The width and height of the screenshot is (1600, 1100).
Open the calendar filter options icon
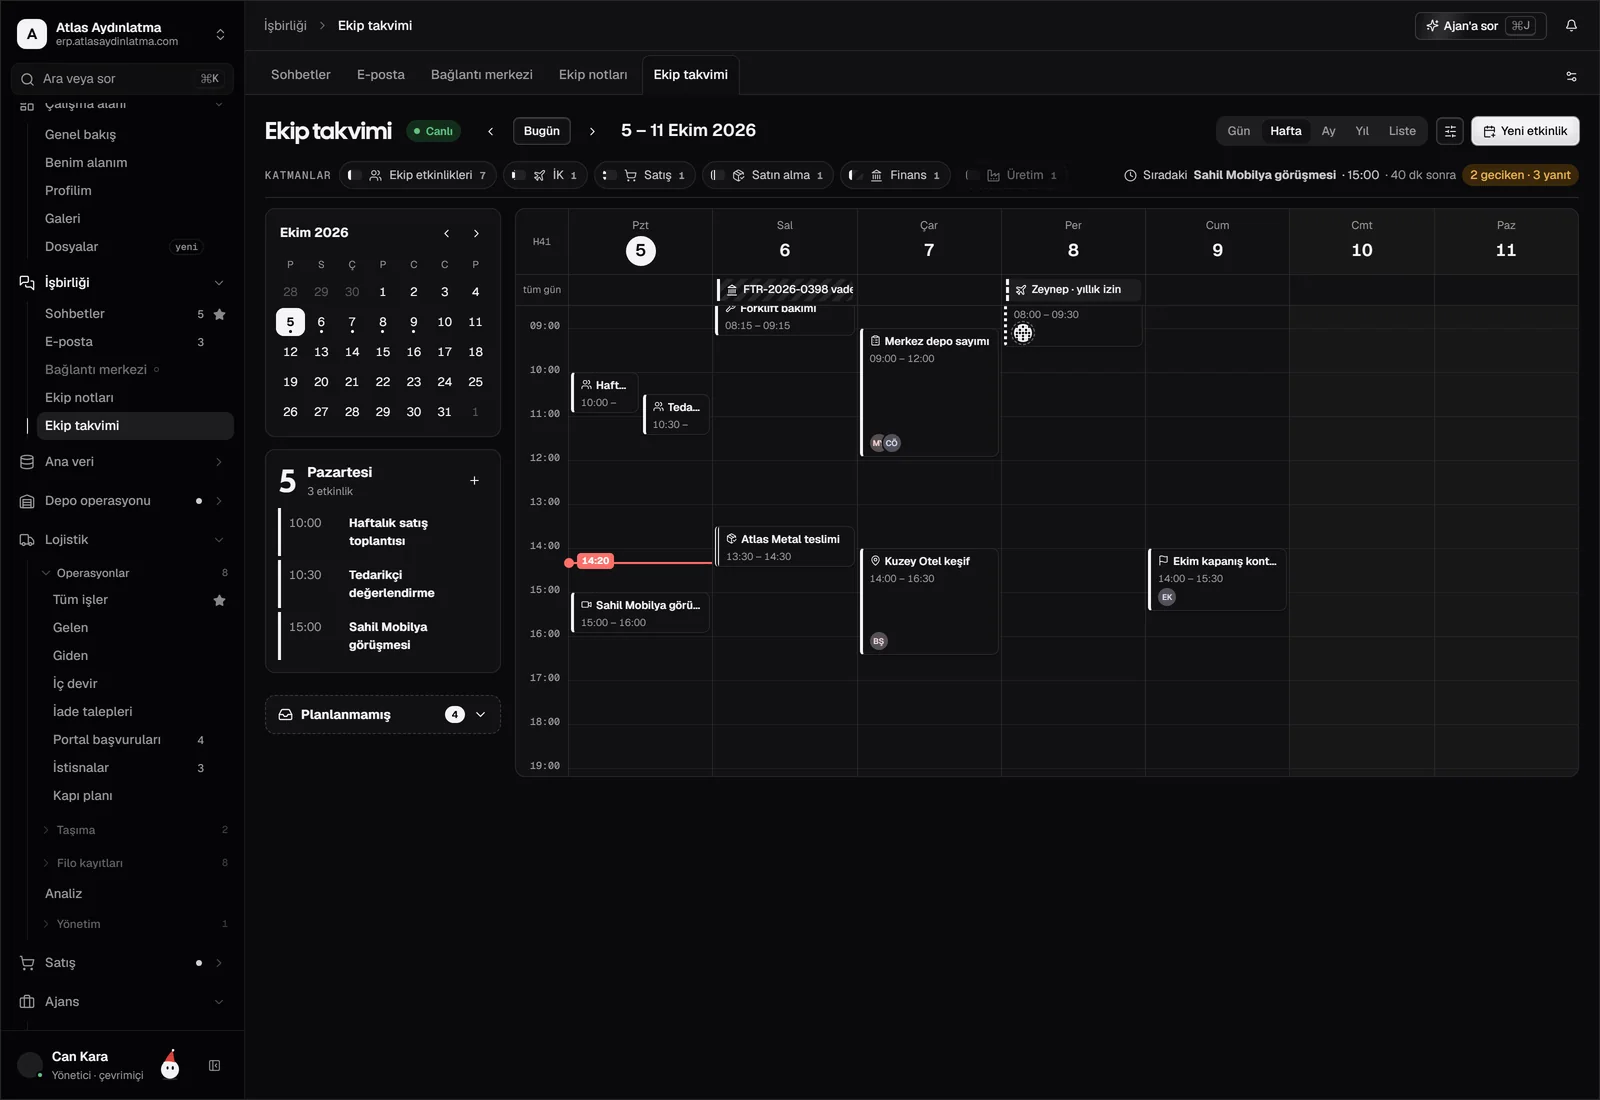[1450, 131]
